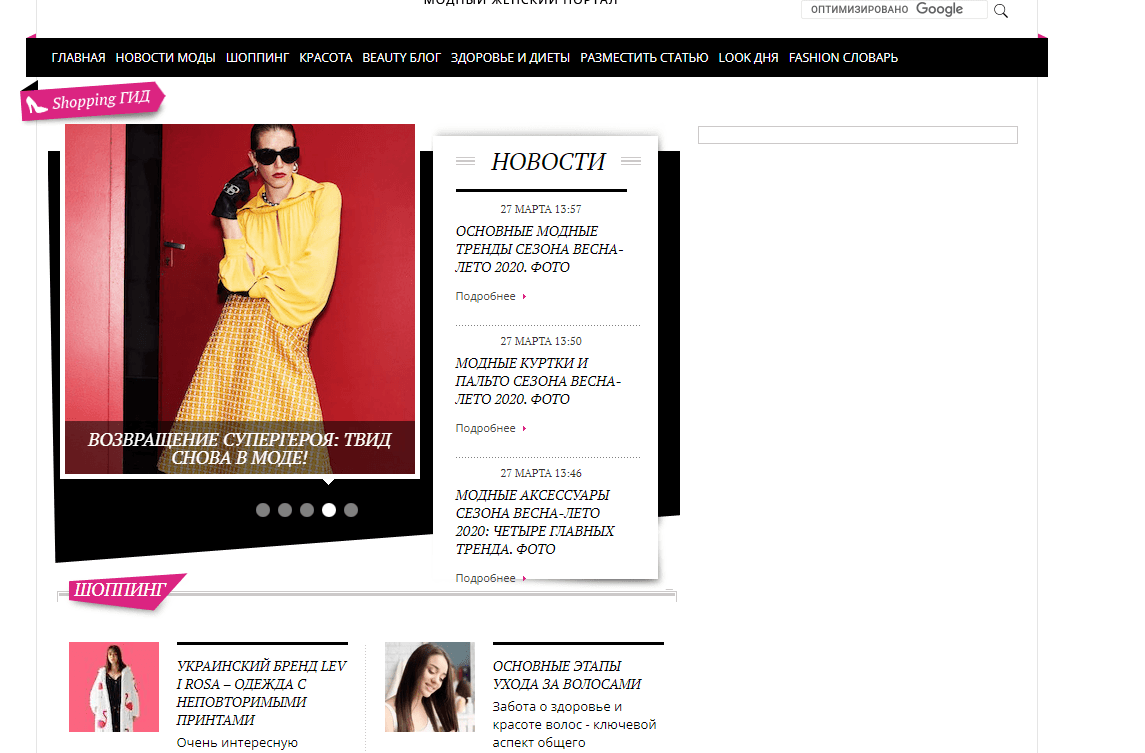Click the НОВОСТИ section heading

[548, 161]
